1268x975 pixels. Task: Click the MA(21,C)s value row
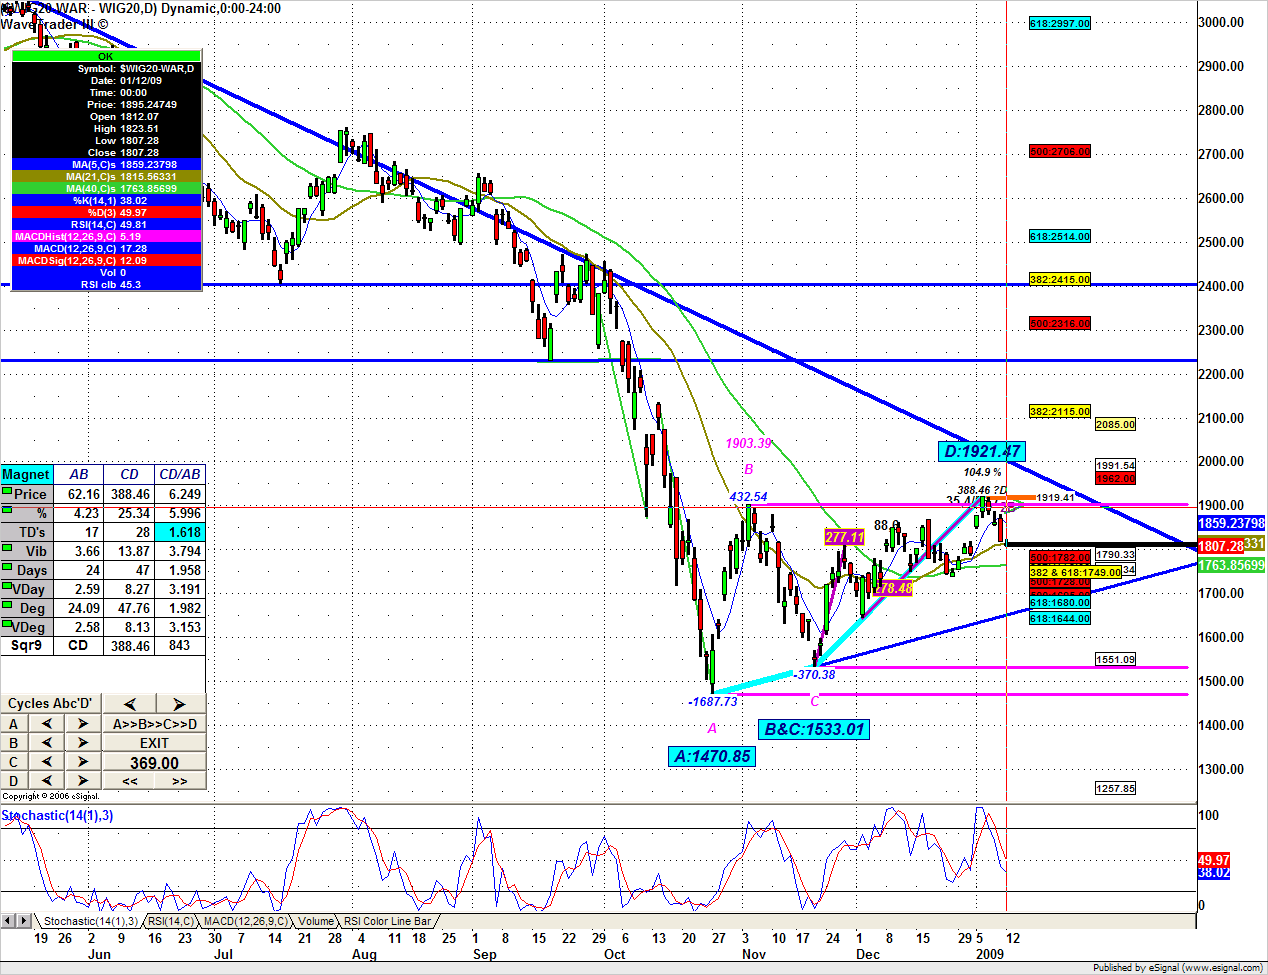(x=106, y=176)
